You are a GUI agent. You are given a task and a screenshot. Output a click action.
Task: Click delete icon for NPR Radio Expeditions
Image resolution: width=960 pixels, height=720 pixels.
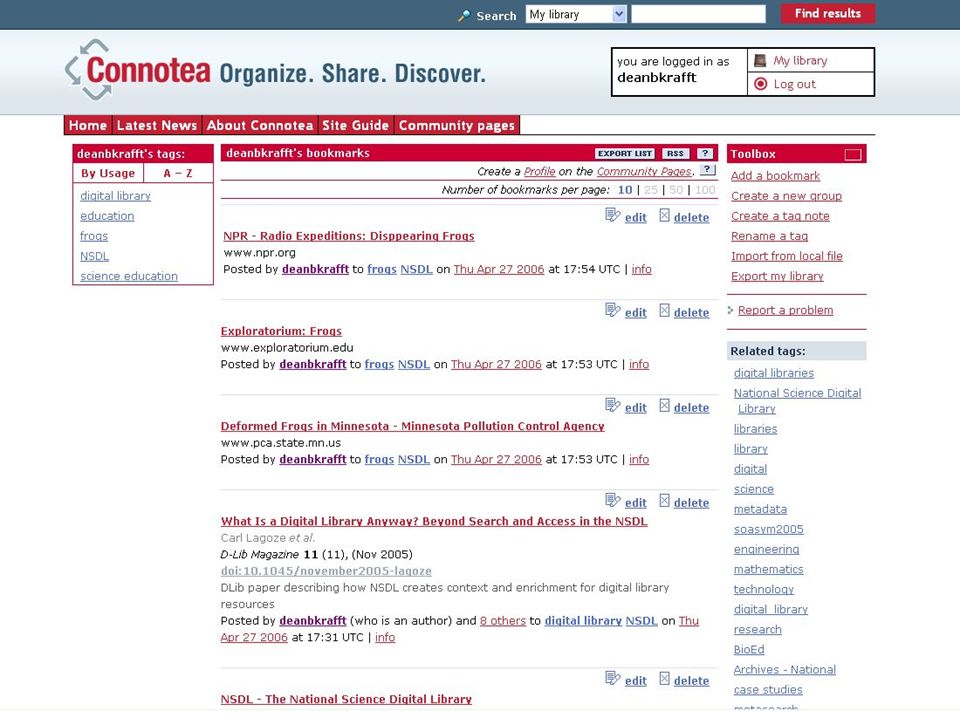click(x=664, y=215)
